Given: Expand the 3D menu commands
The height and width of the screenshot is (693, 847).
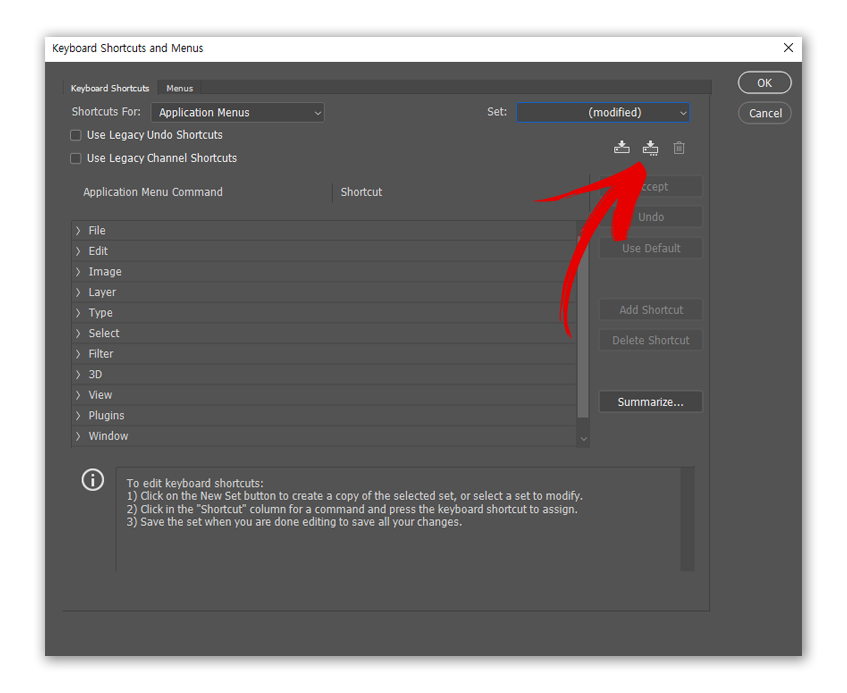Looking at the screenshot, I should click(x=78, y=374).
